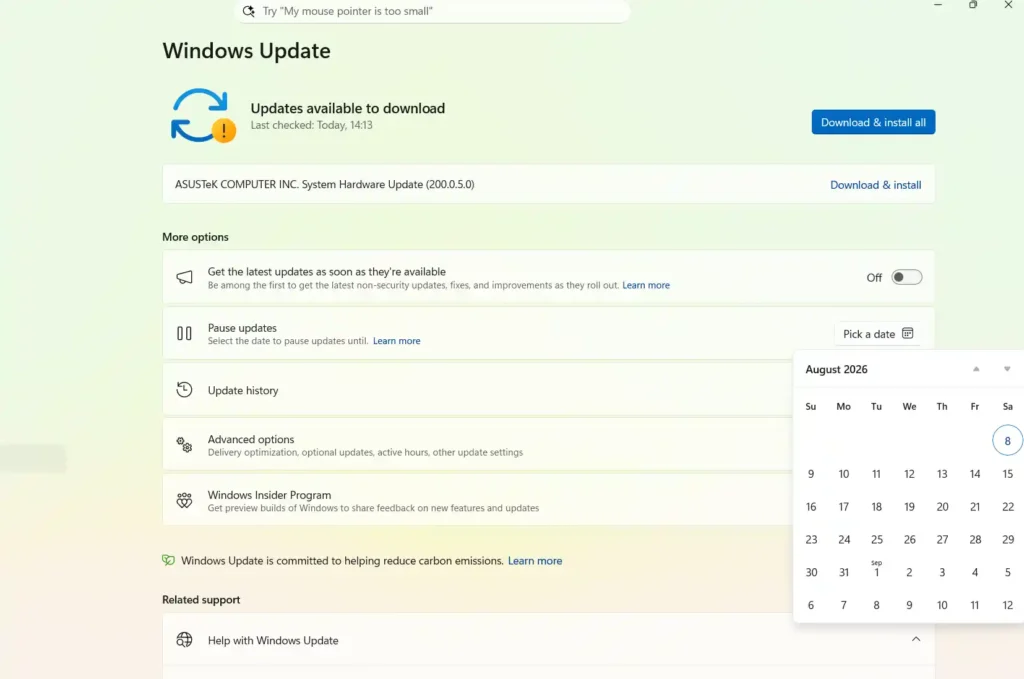Select August 21 in the calendar

pos(974,507)
